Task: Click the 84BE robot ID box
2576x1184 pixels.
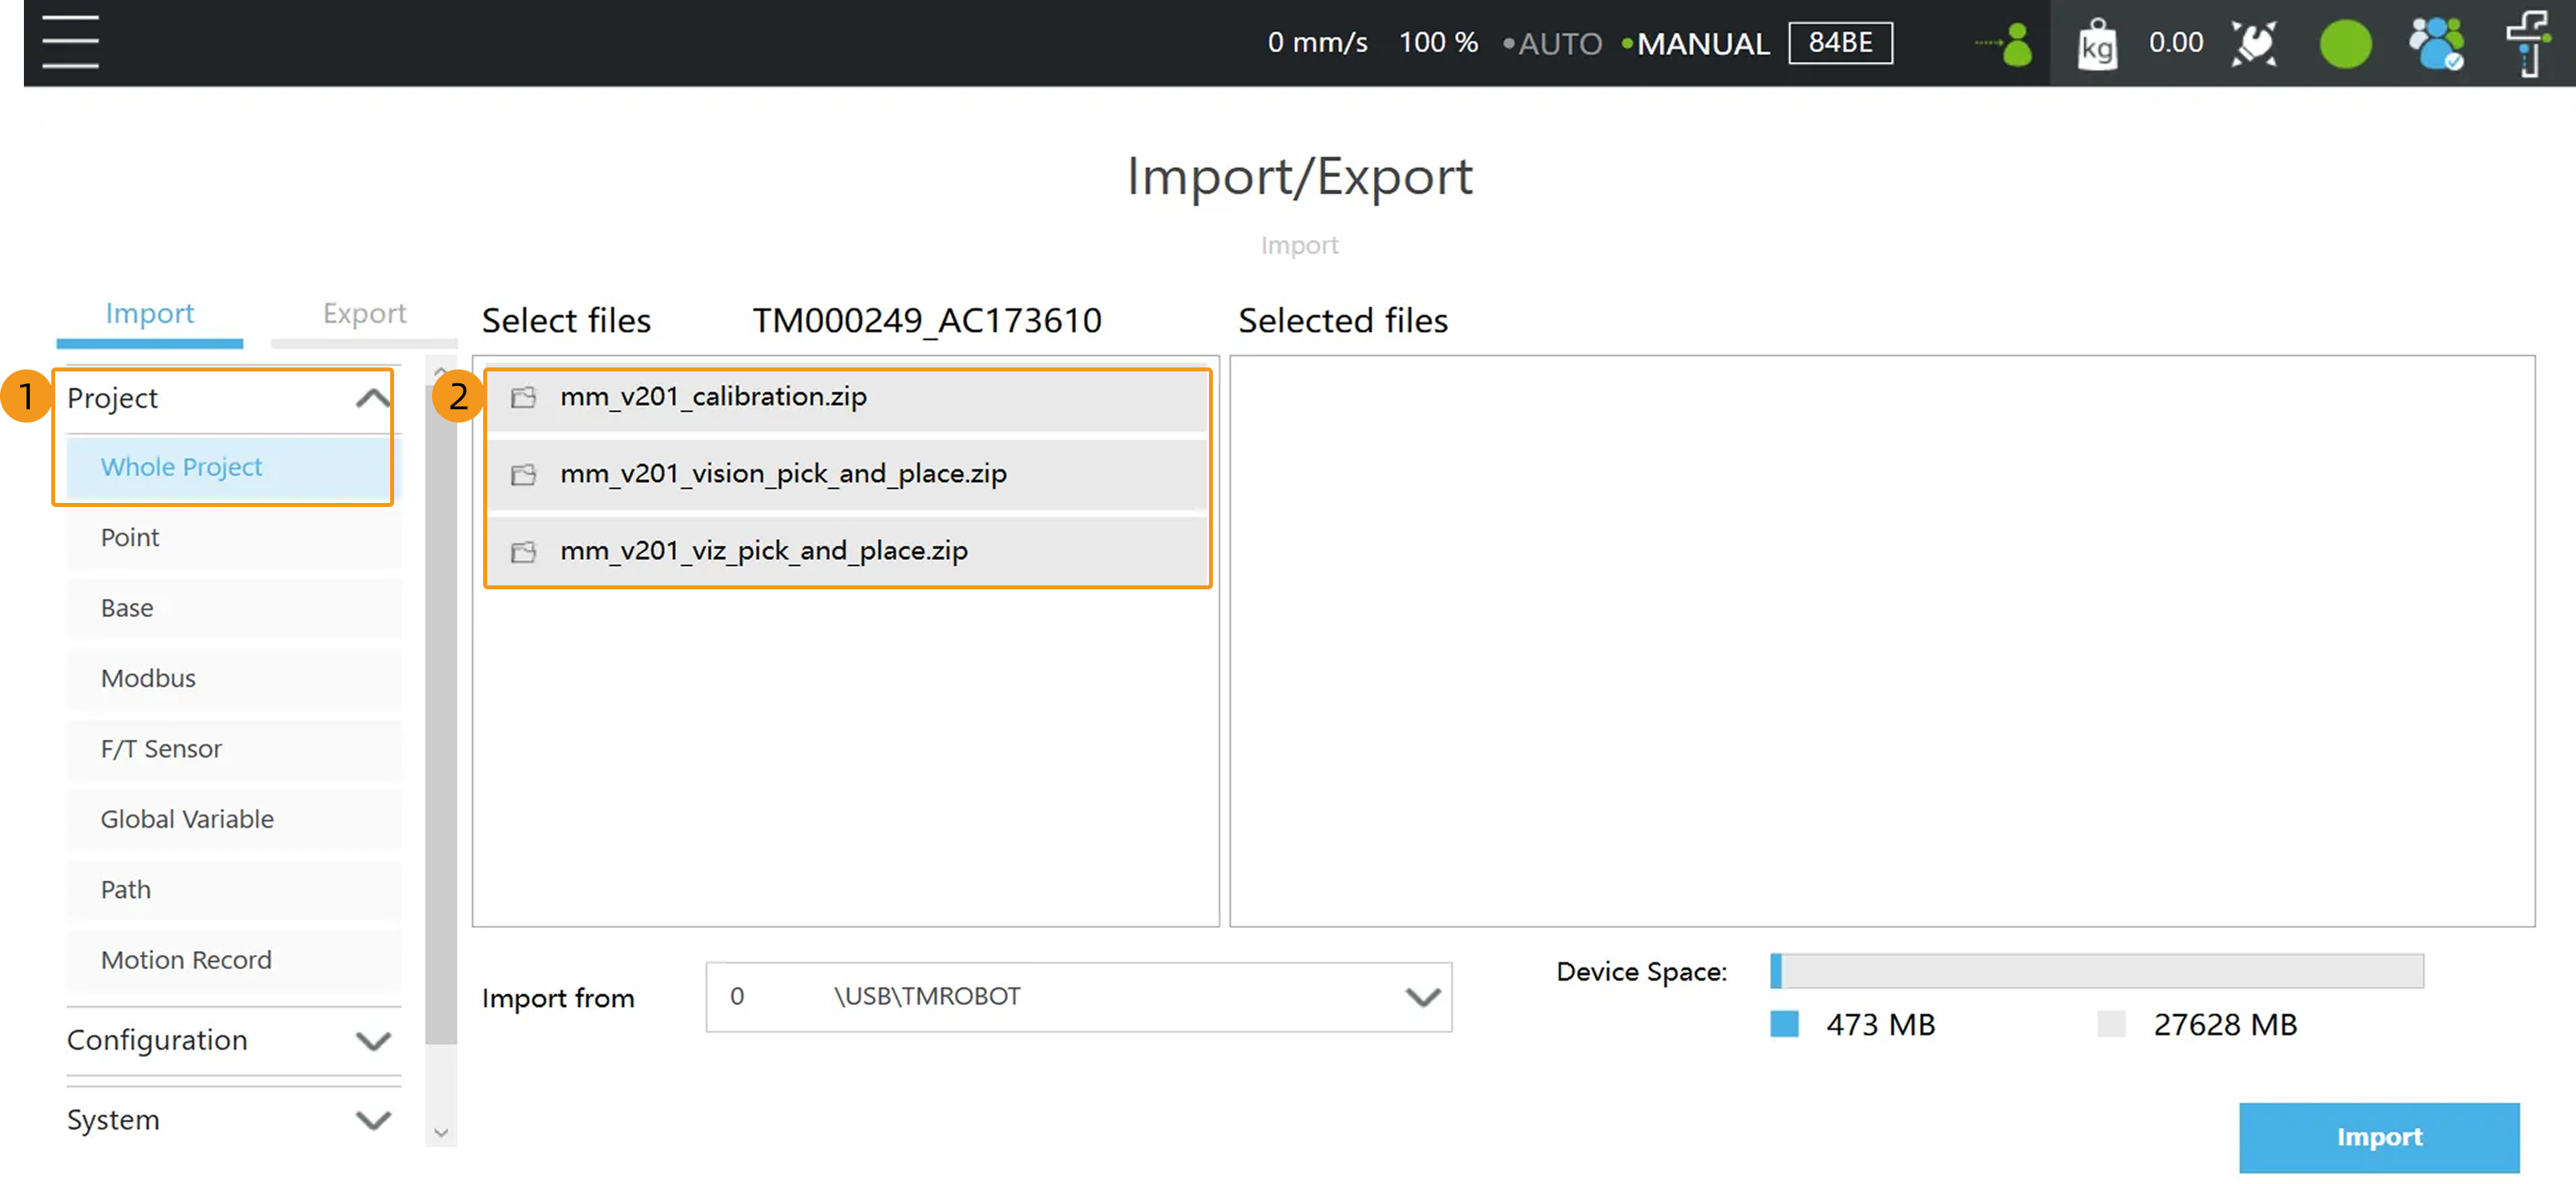Action: pos(1840,43)
